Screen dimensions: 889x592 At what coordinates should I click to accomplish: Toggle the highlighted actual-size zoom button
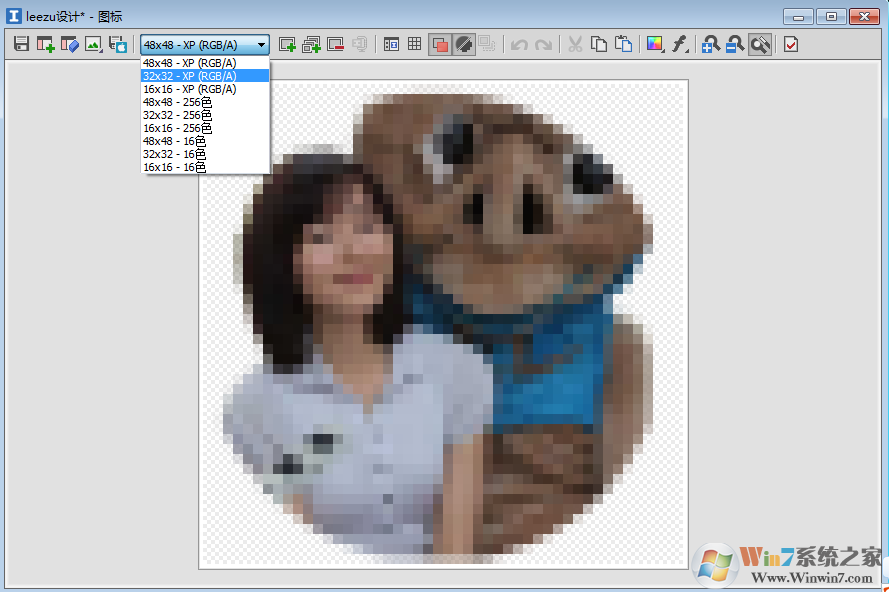760,44
